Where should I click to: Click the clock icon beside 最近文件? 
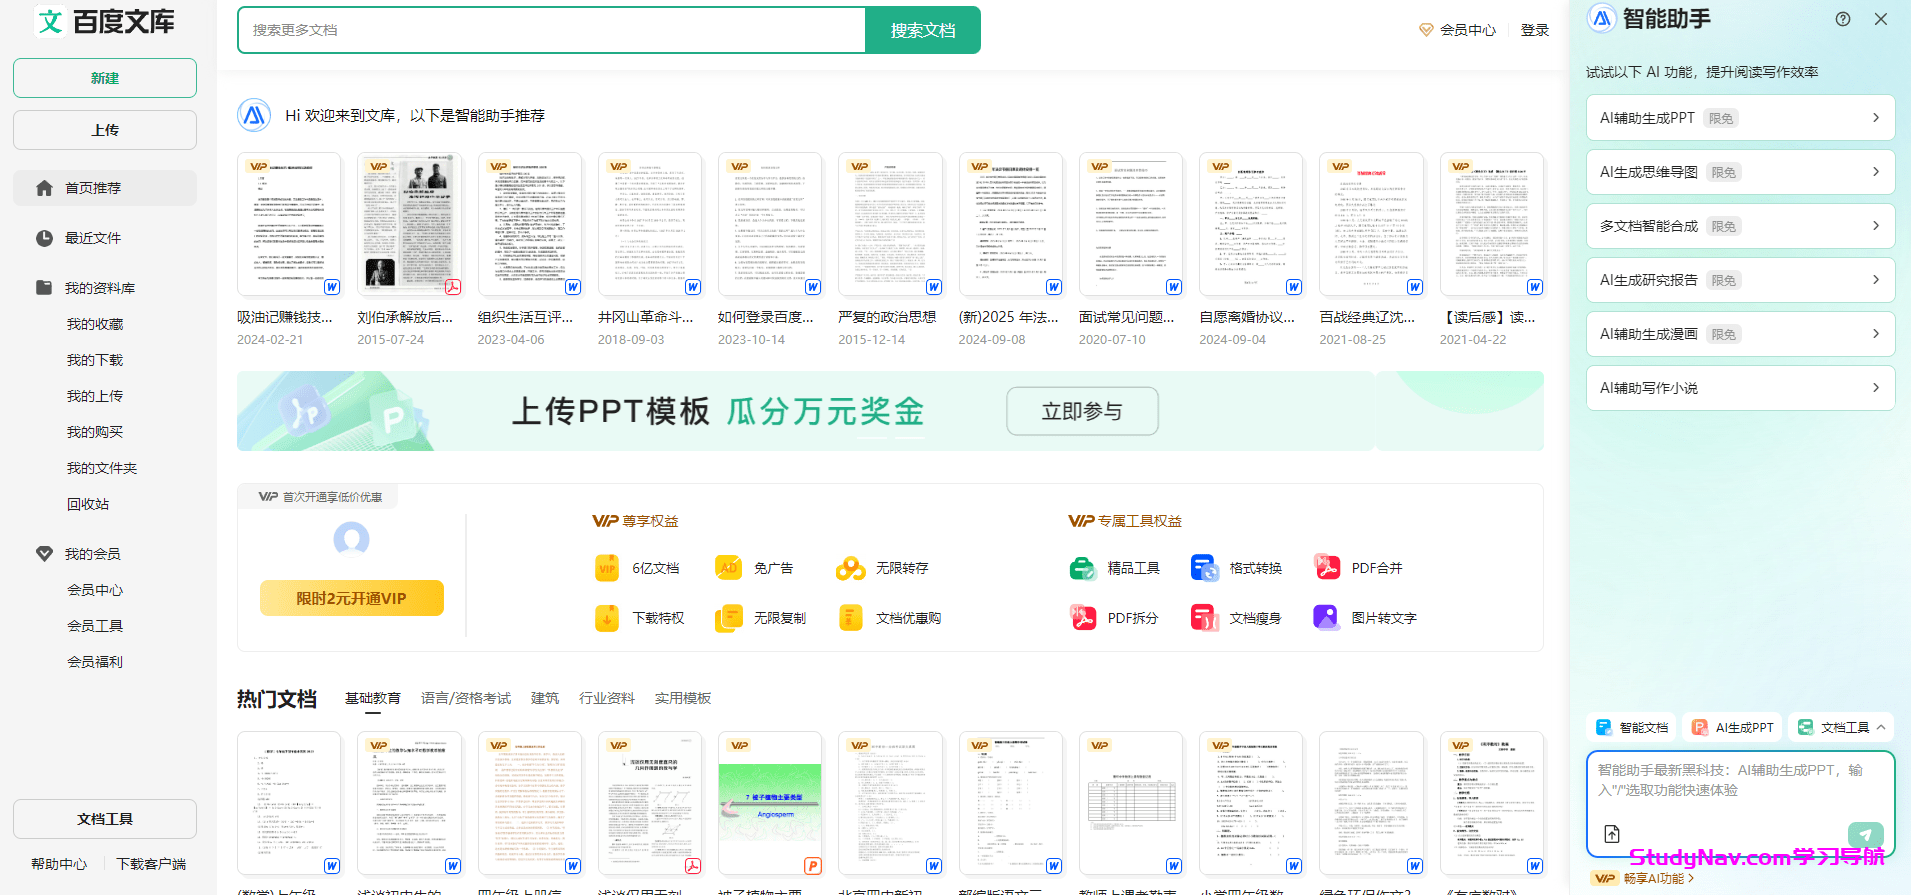click(x=44, y=238)
